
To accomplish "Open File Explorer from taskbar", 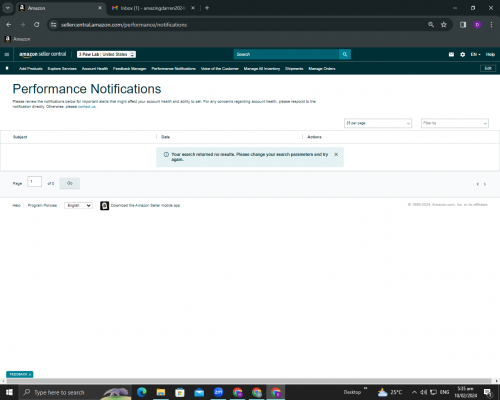I will pyautogui.click(x=161, y=392).
